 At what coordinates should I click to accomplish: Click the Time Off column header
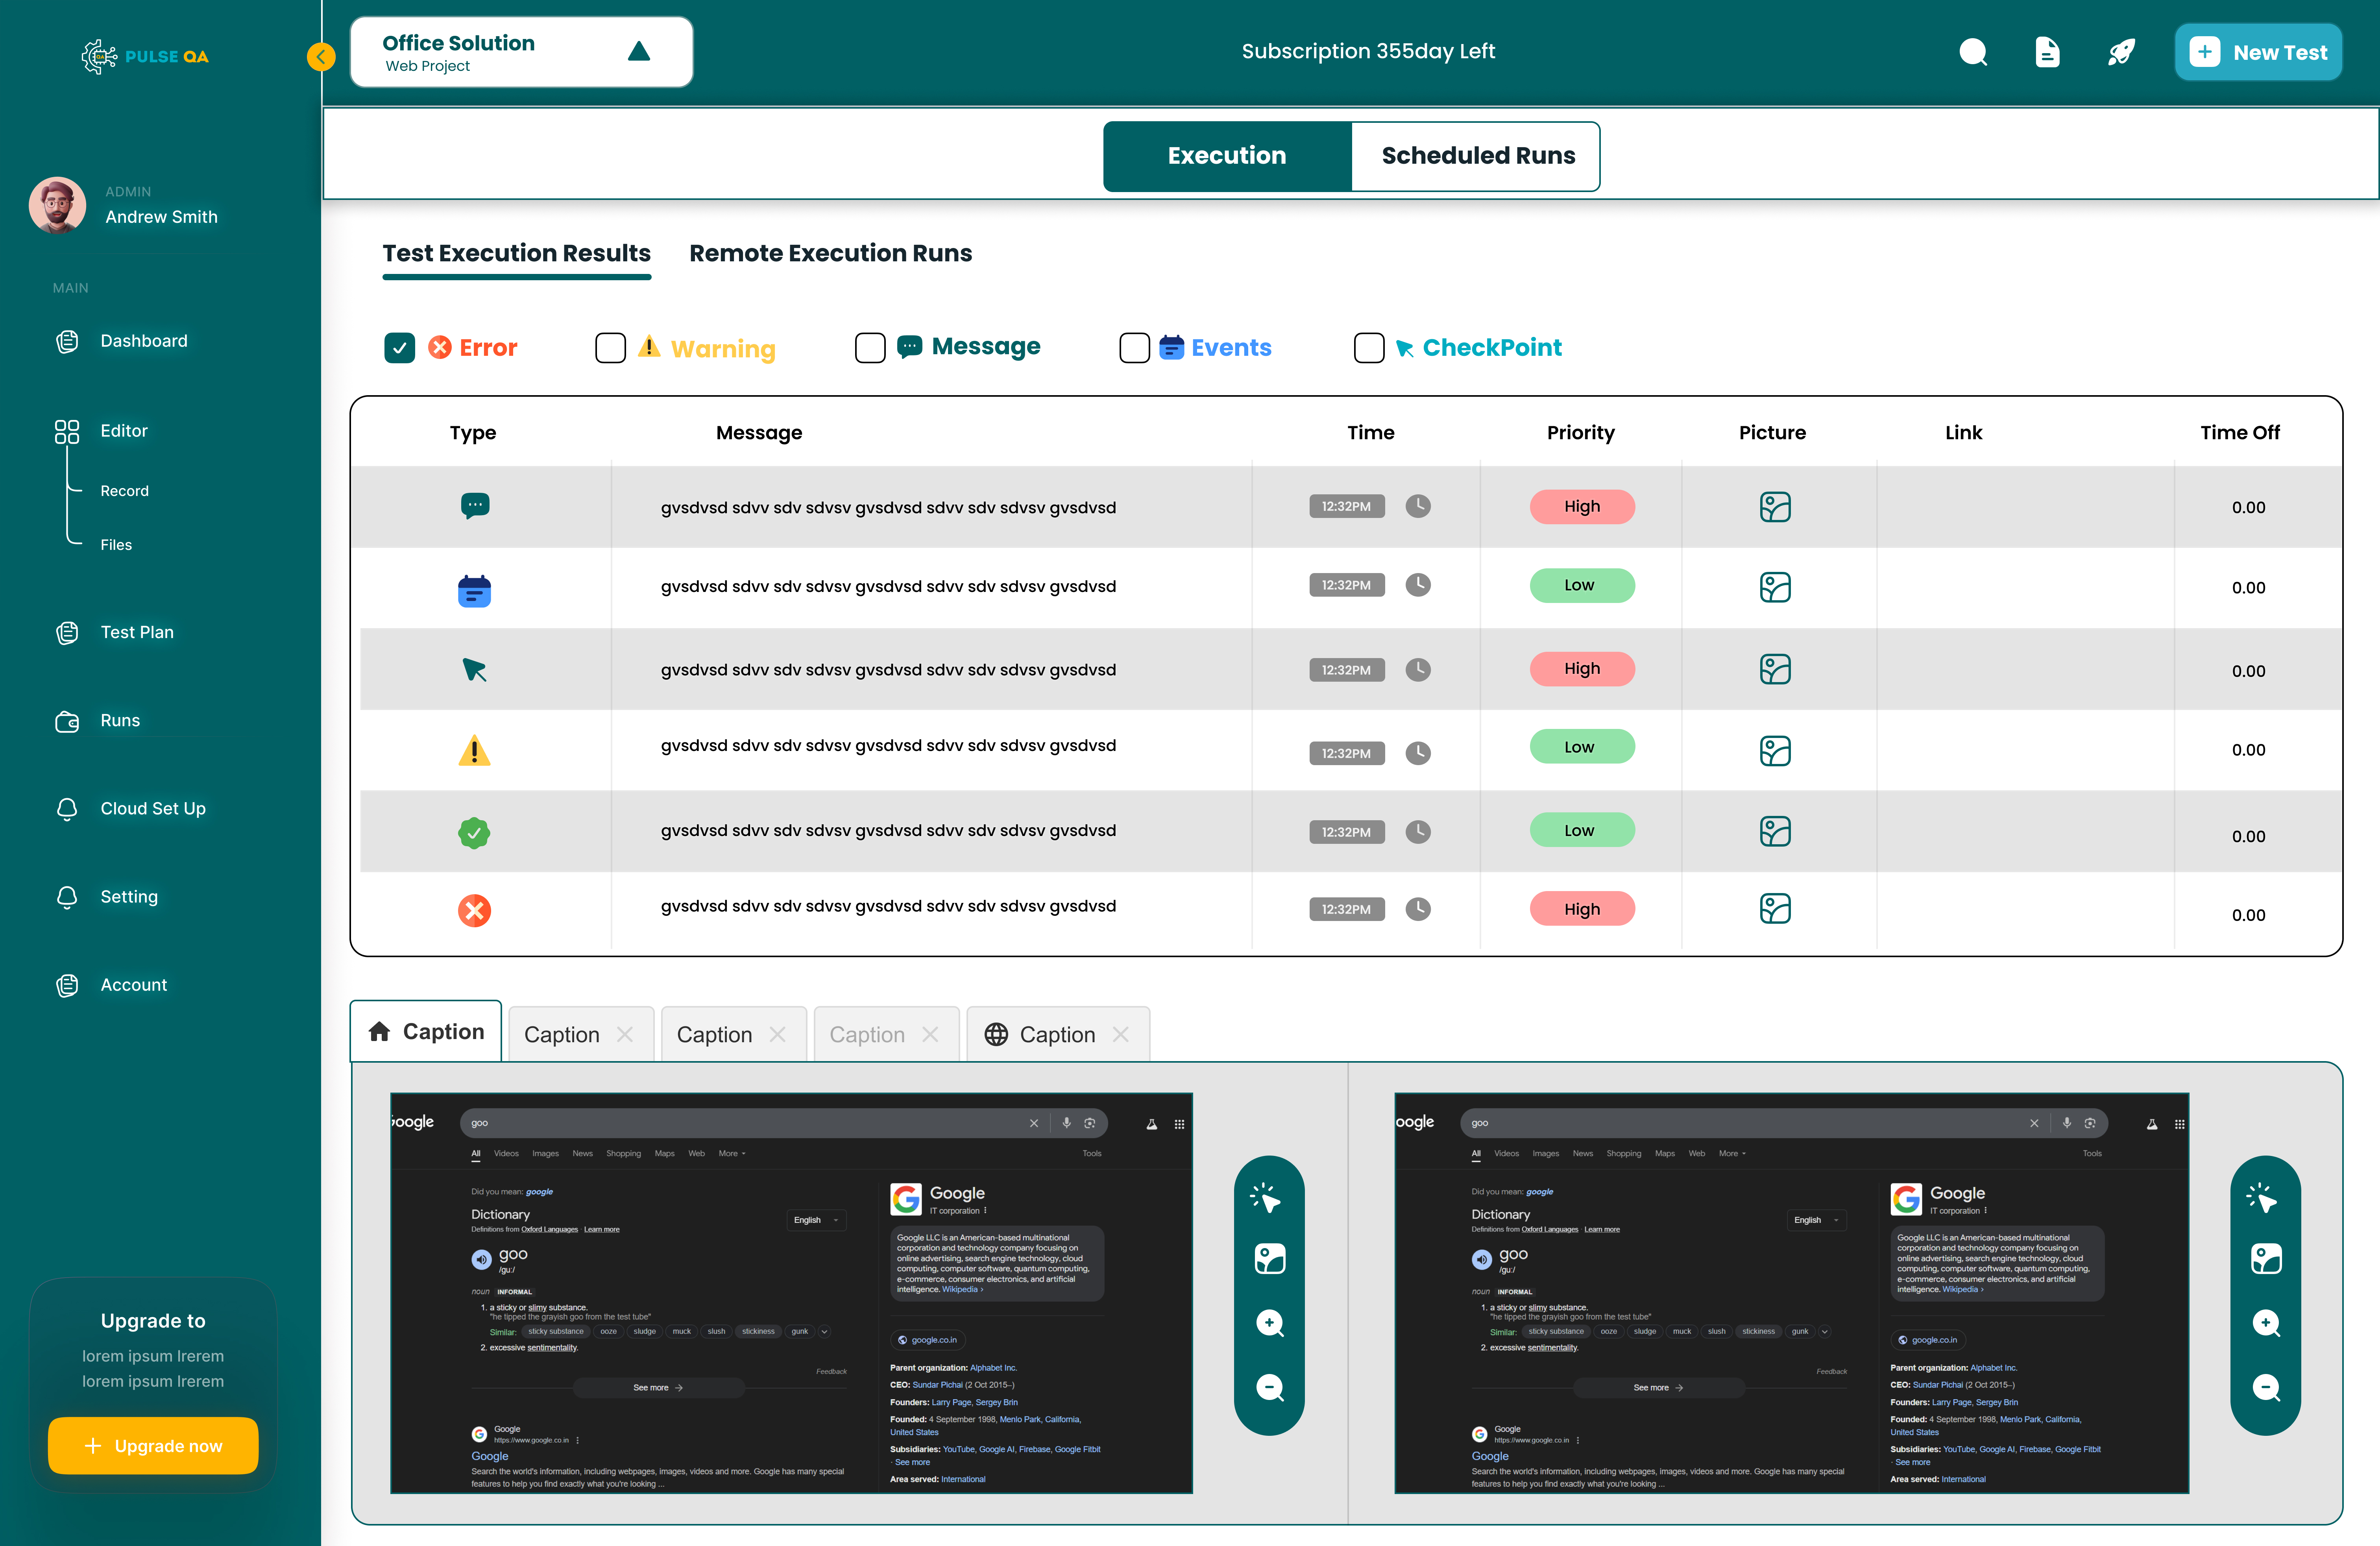(2240, 432)
